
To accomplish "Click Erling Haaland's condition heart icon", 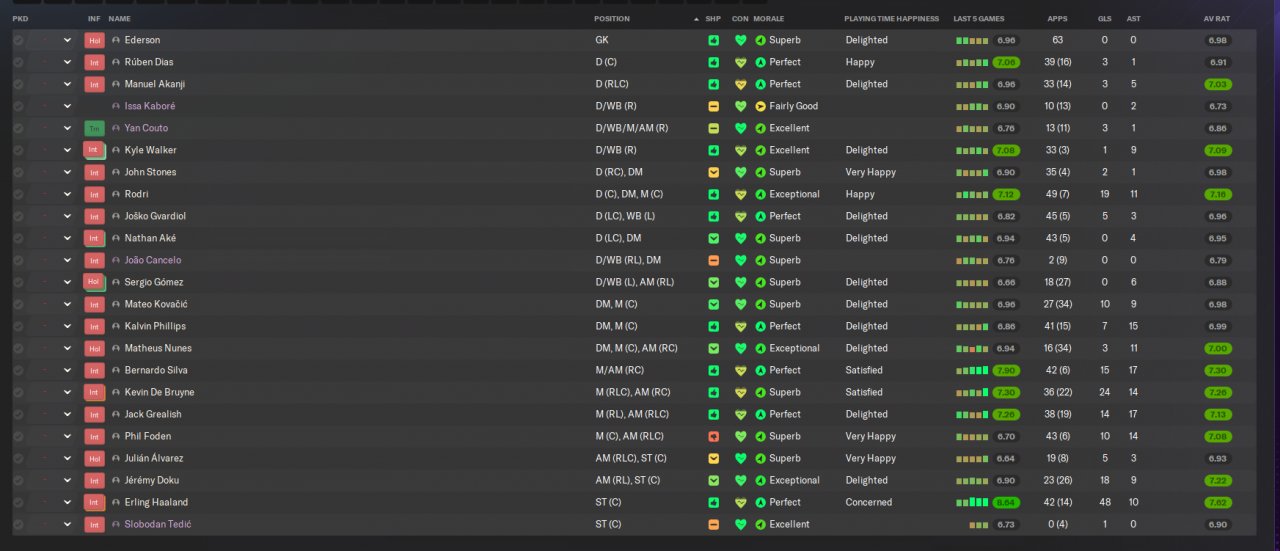I will (740, 502).
